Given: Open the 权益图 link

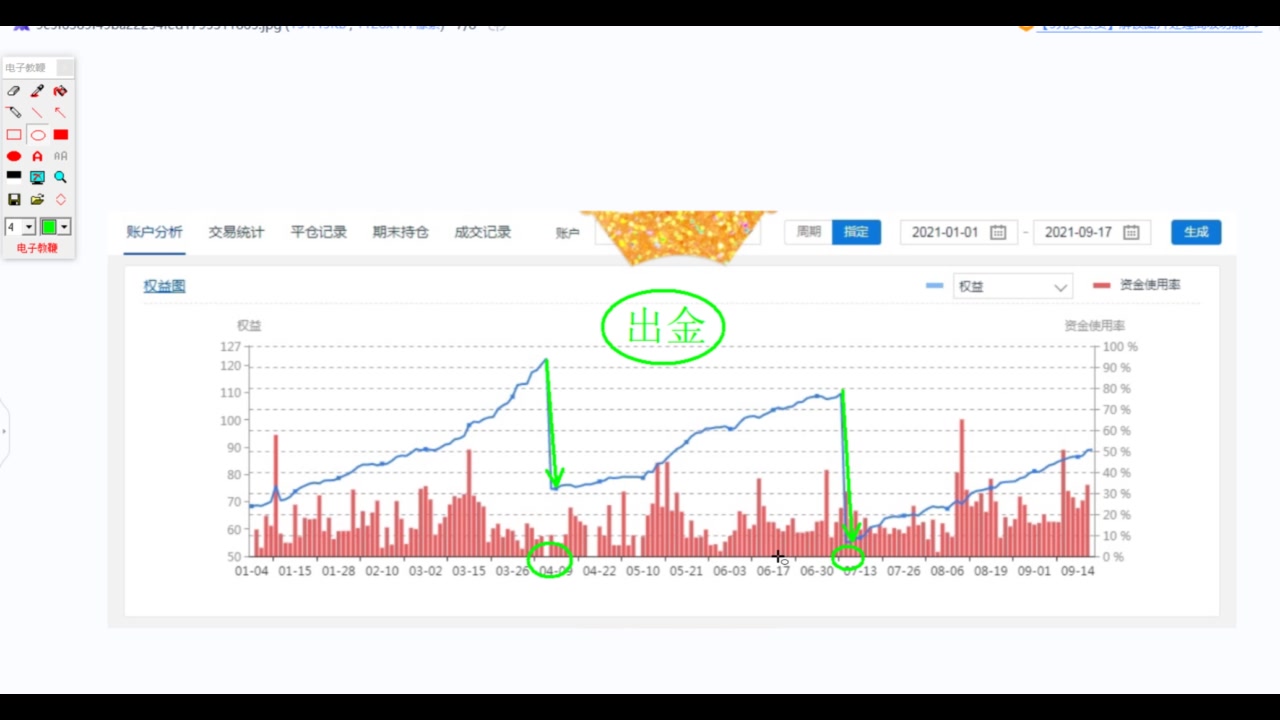Looking at the screenshot, I should tap(164, 286).
